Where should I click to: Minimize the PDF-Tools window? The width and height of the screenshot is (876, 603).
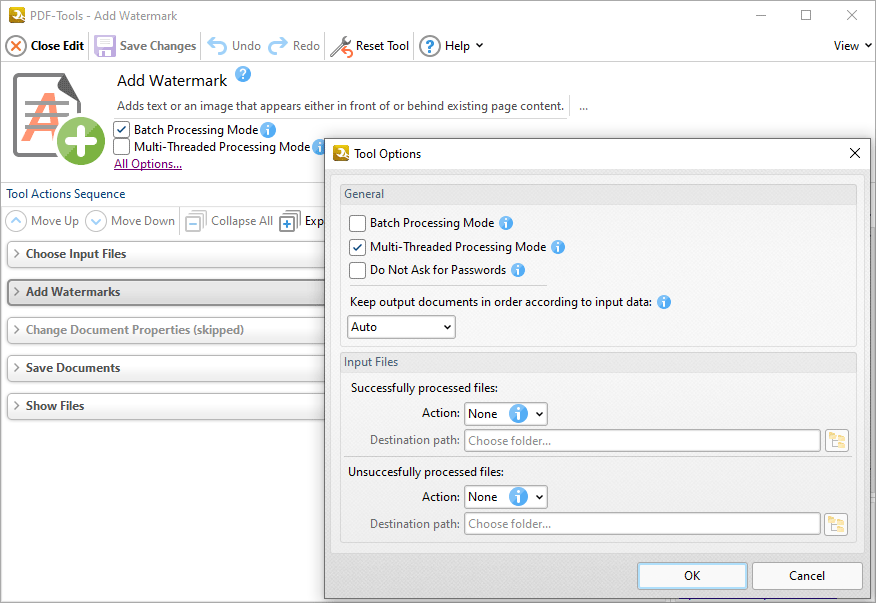point(761,15)
